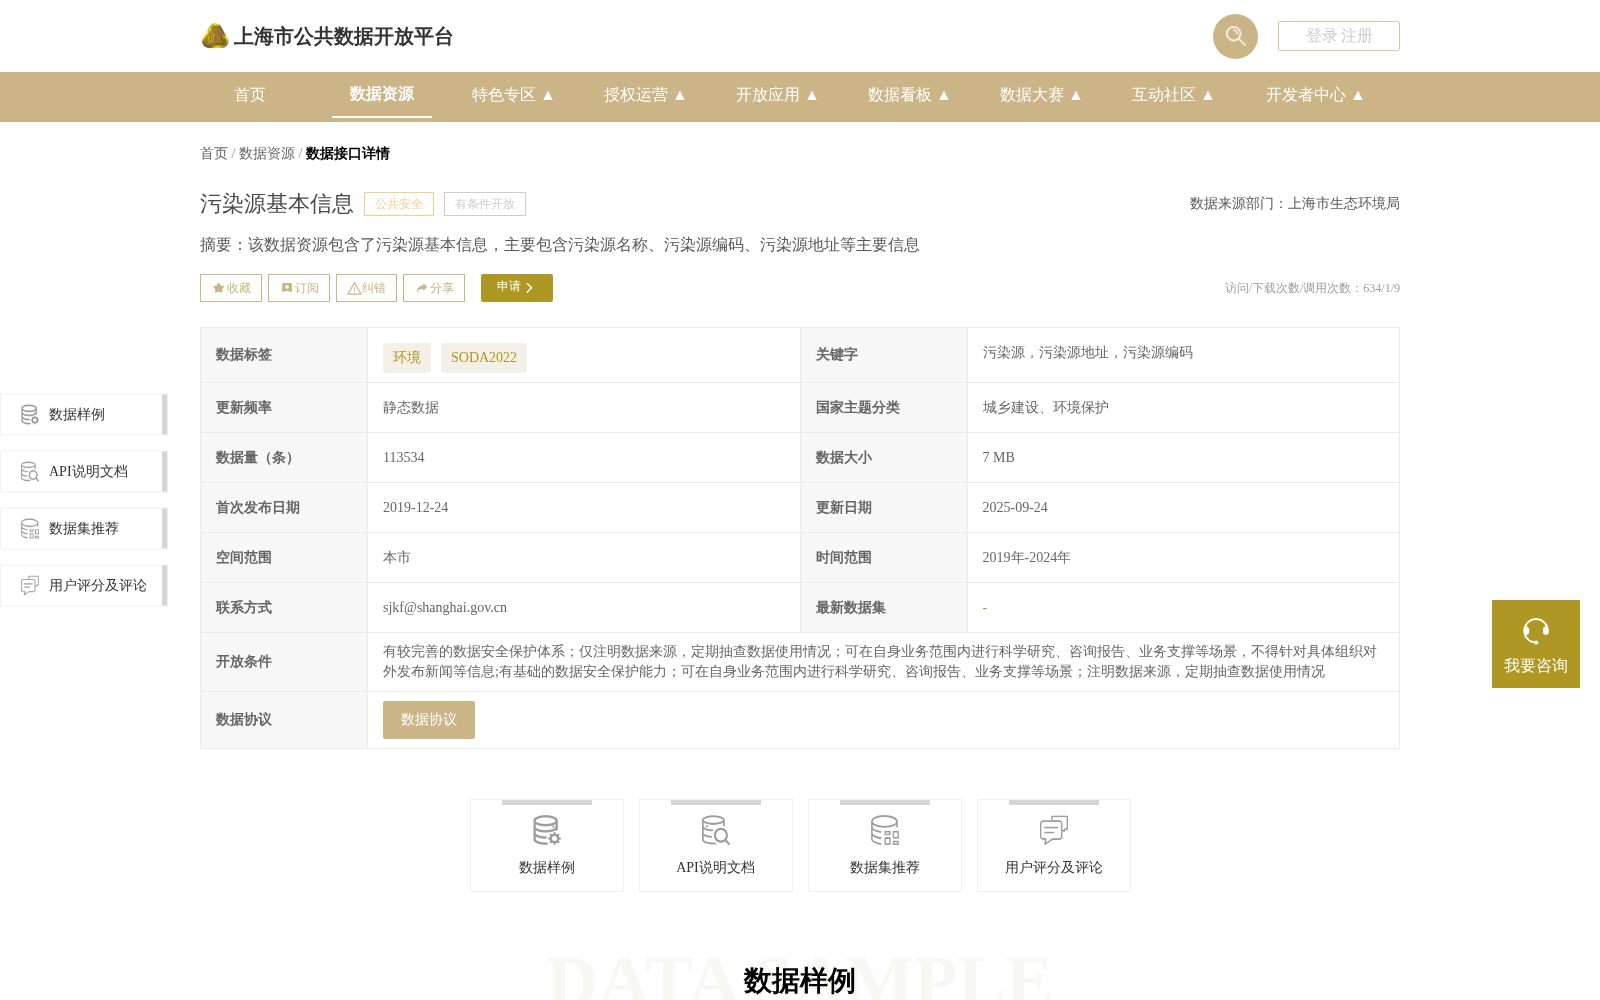
Task: Click the 用户评分及评论 card icon
Action: click(x=1054, y=831)
